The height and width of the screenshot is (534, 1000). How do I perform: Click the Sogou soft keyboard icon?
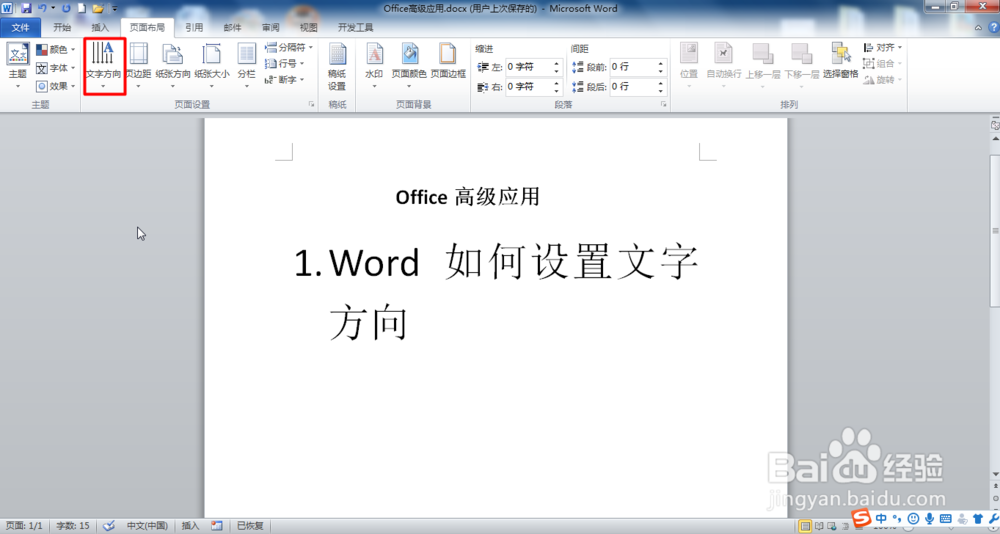(x=946, y=519)
